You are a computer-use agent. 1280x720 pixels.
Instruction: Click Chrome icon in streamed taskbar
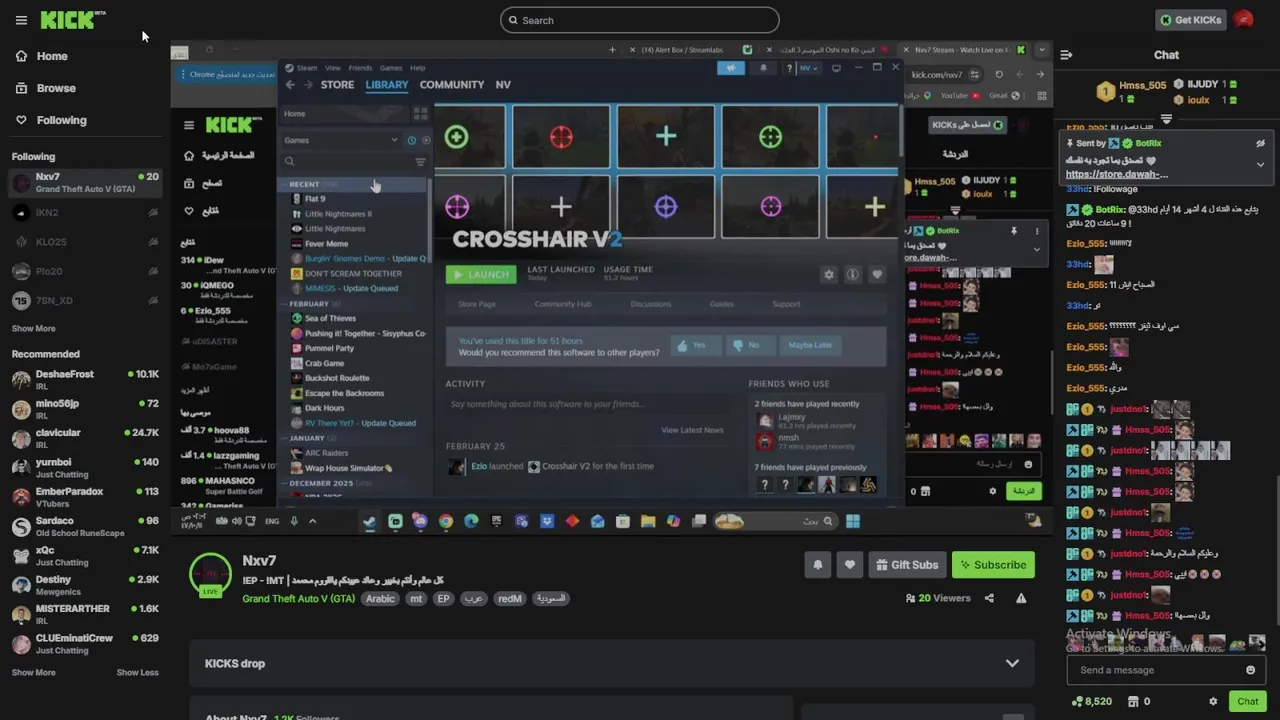446,521
